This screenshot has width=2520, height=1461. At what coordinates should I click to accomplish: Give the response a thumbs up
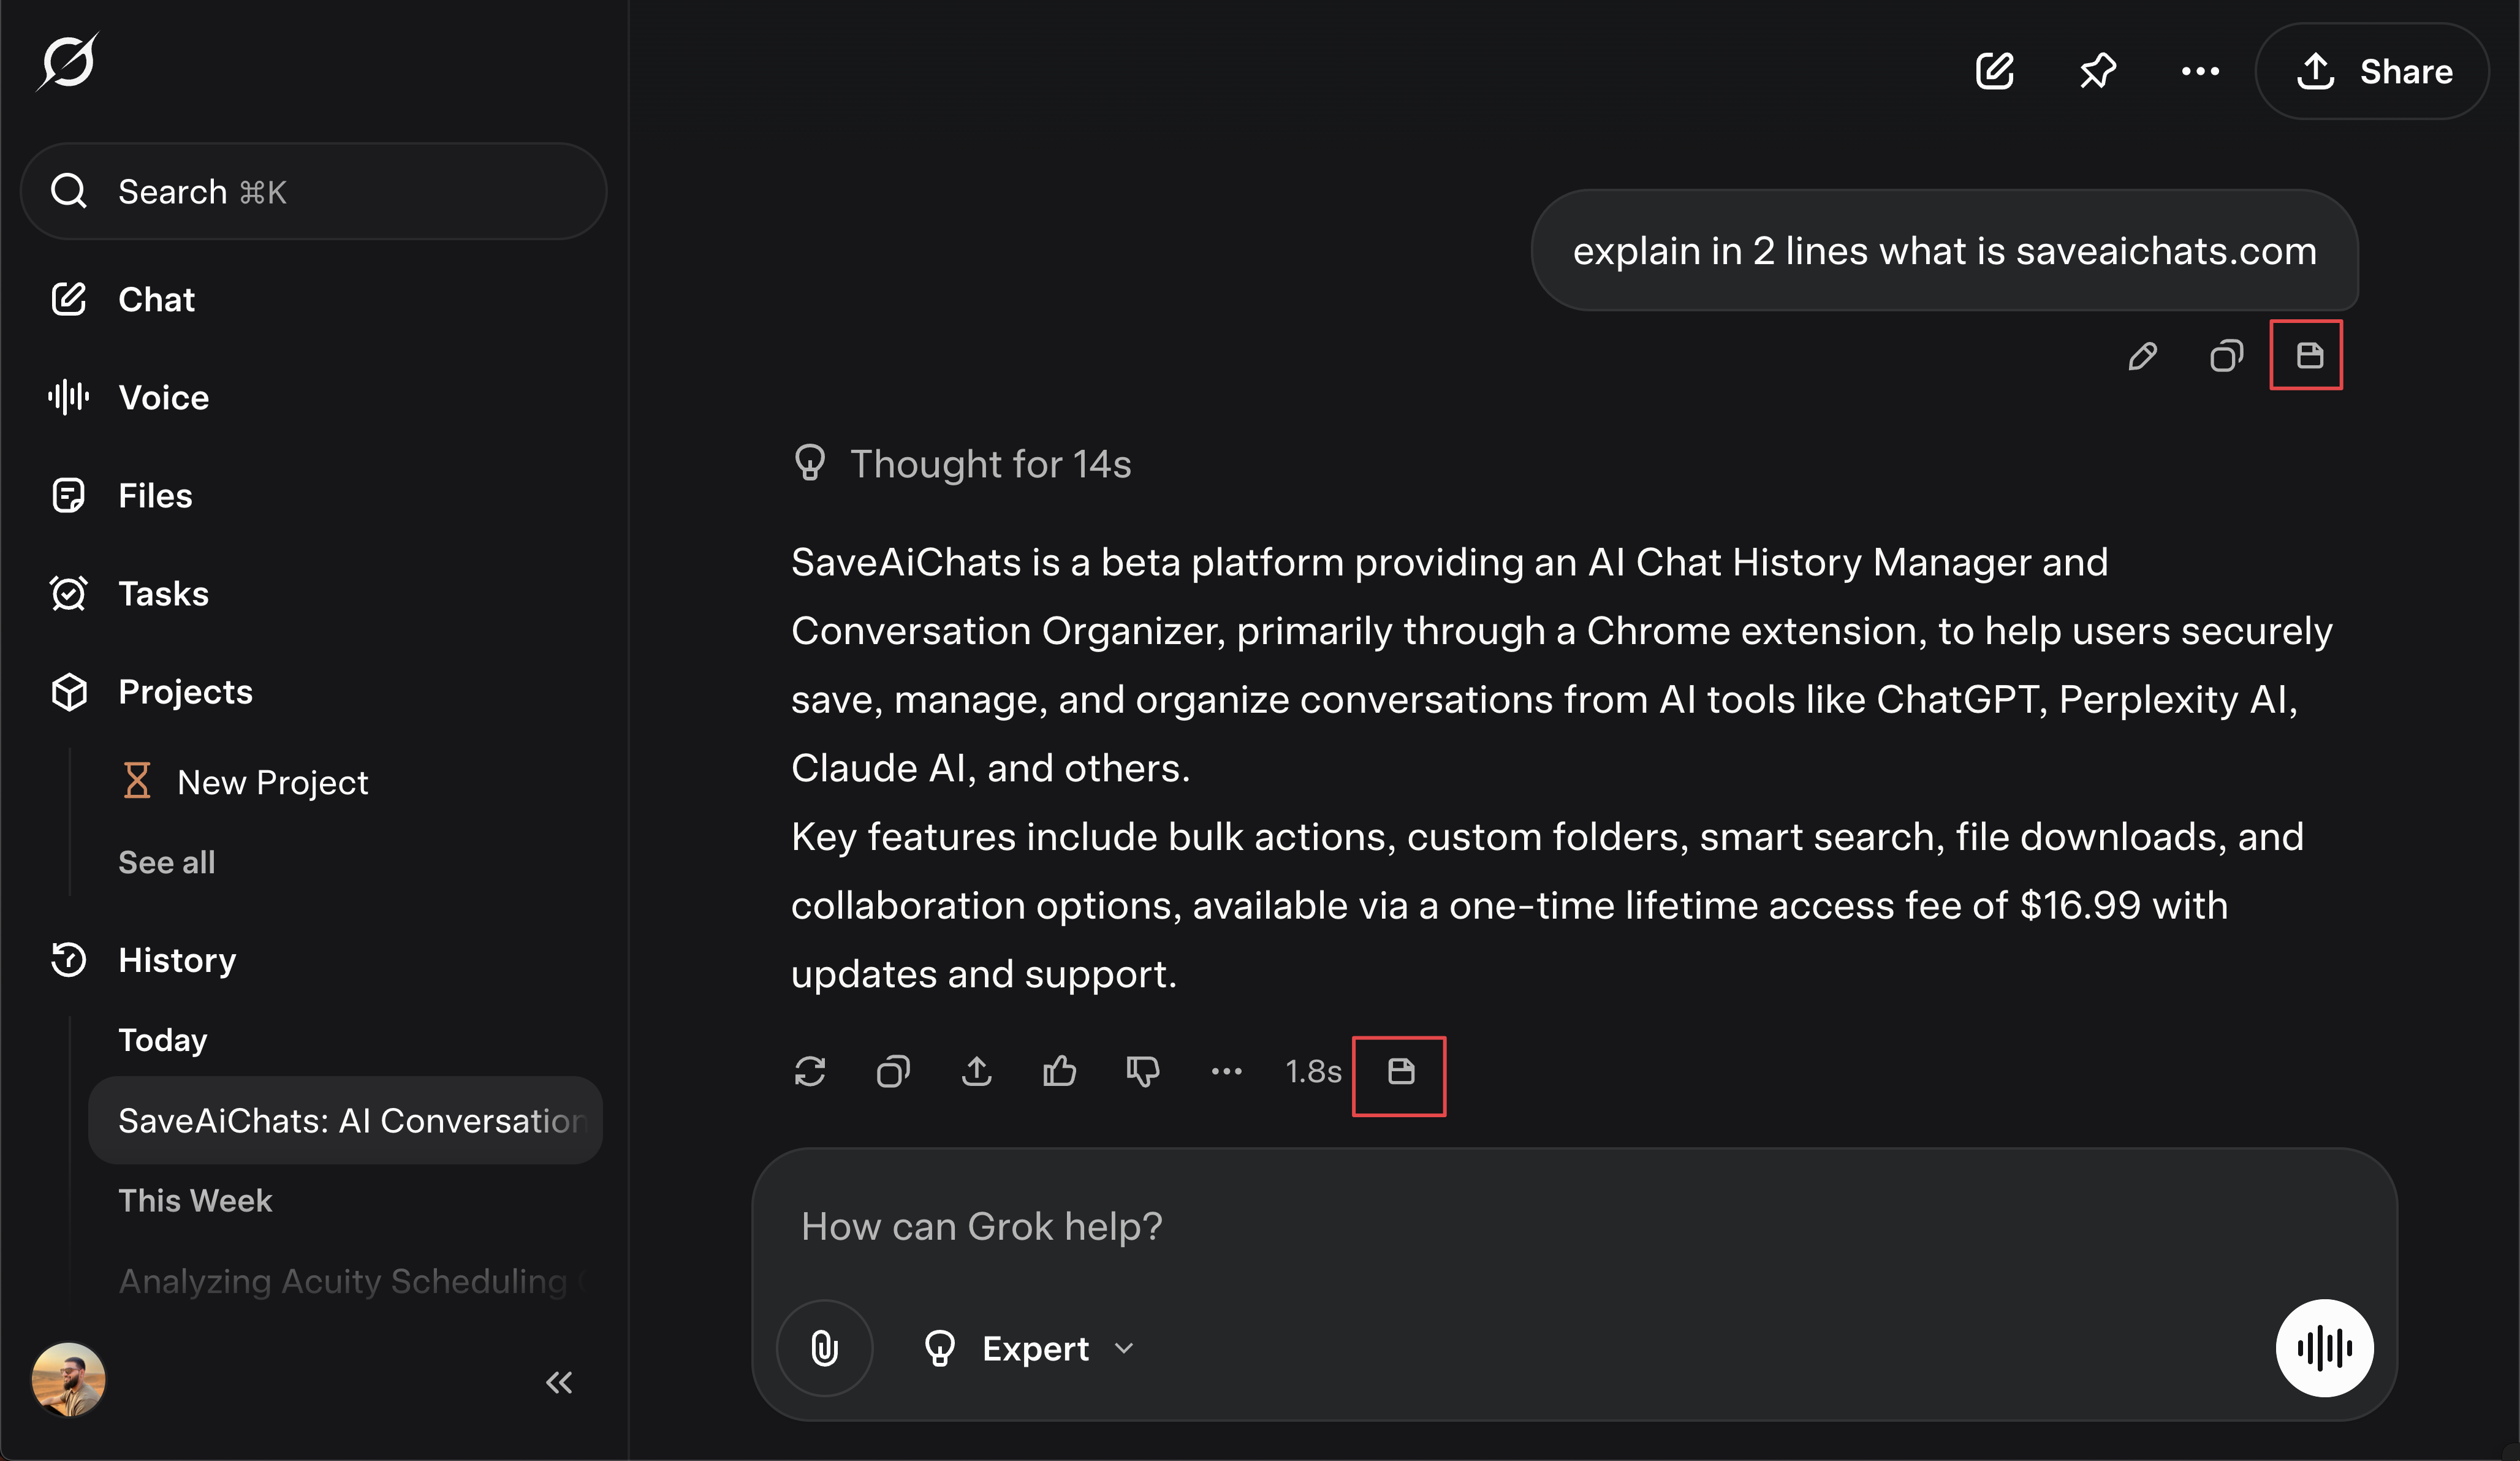[1059, 1071]
